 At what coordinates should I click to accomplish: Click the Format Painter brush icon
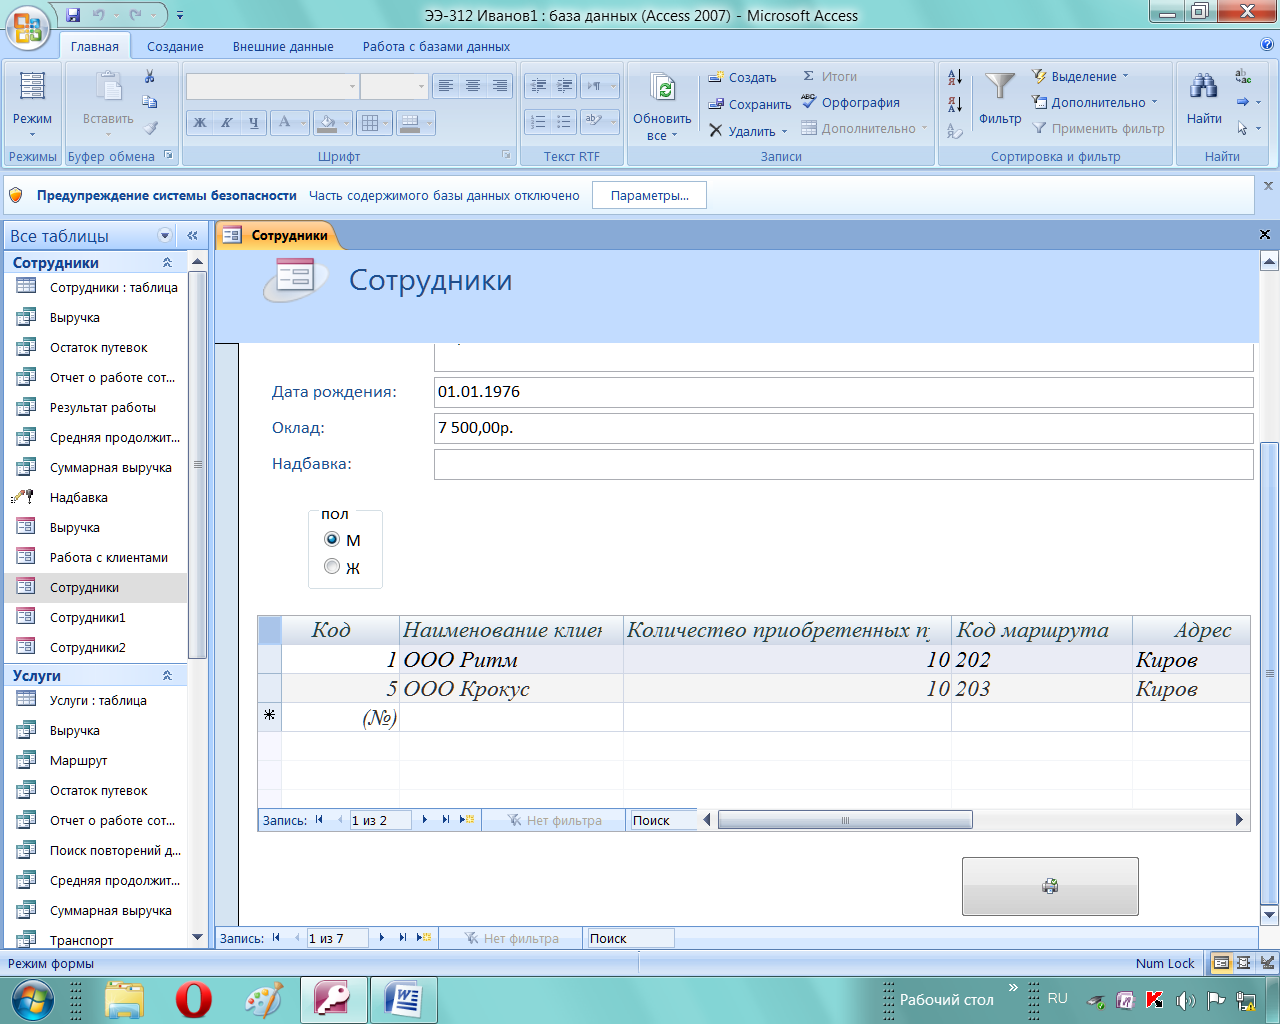point(150,128)
